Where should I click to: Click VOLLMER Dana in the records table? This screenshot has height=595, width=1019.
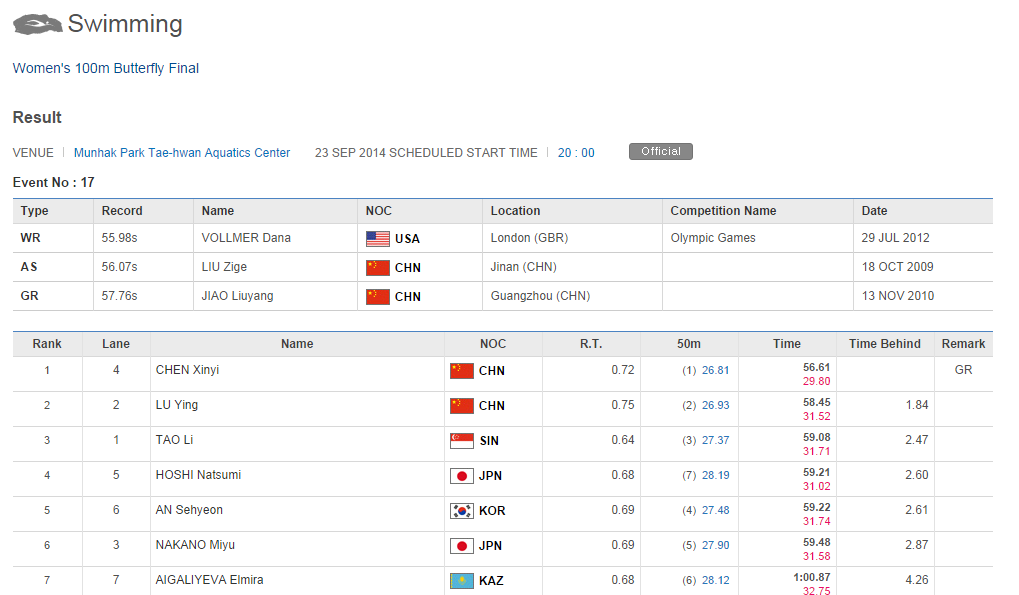click(x=246, y=238)
